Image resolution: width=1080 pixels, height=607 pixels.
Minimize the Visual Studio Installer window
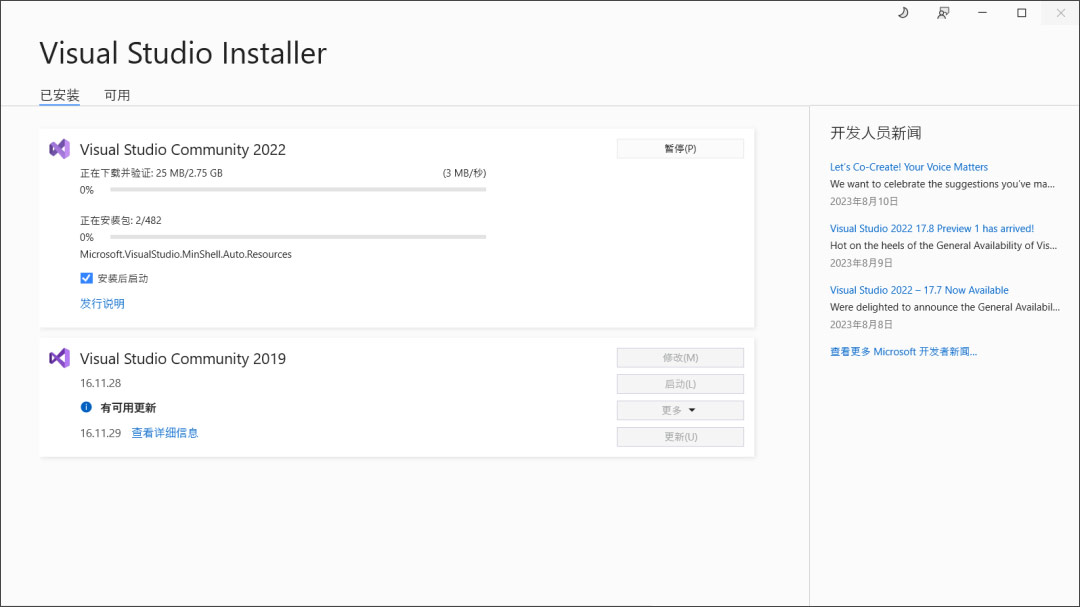[983, 13]
